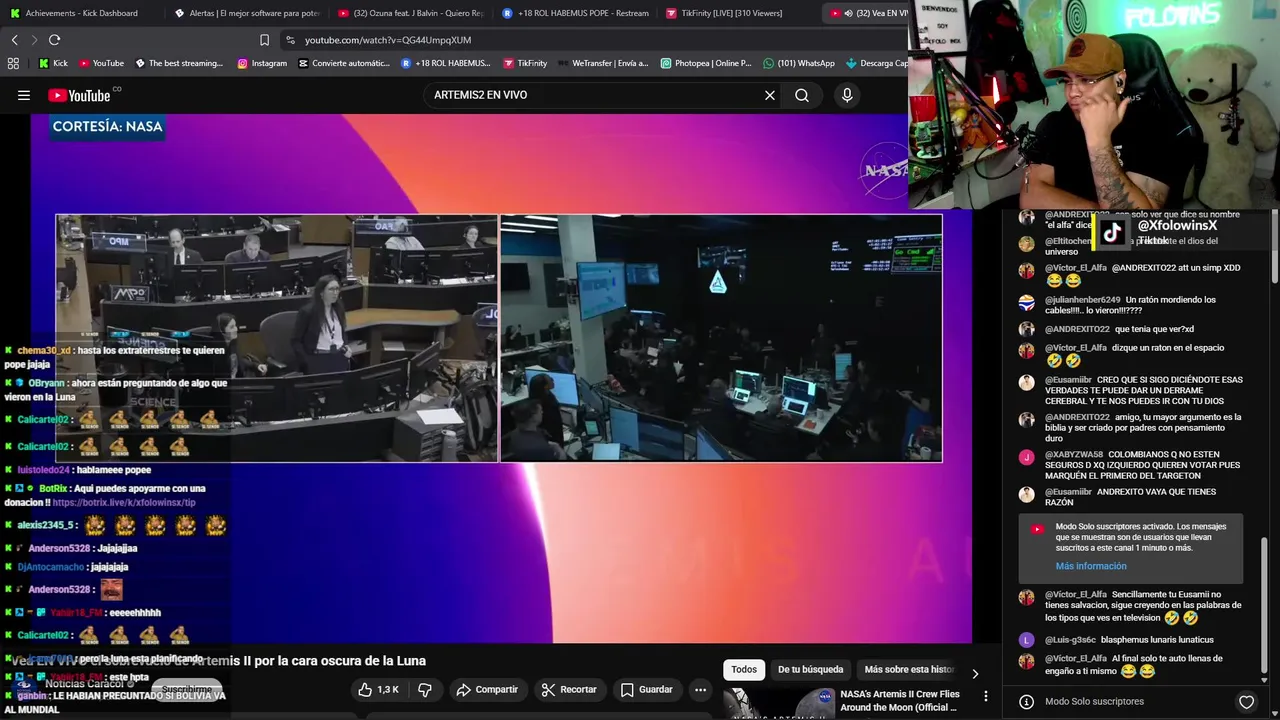Screen dimensions: 1280x720
Task: Bookmark this page with bookmark icon
Action: tap(264, 40)
